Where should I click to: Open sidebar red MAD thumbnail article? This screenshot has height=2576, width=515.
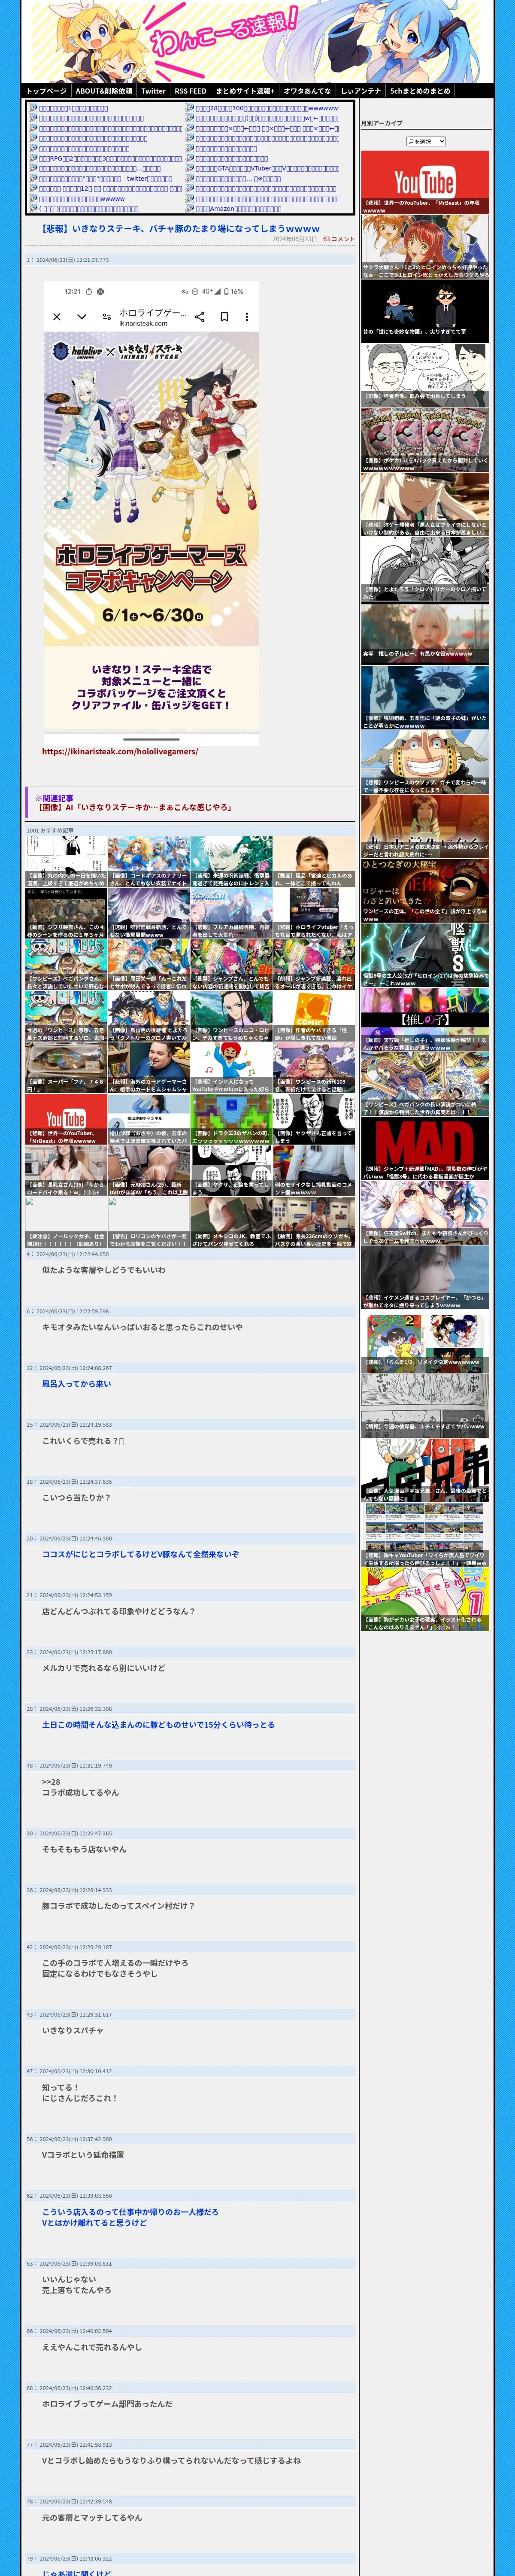click(x=425, y=1149)
